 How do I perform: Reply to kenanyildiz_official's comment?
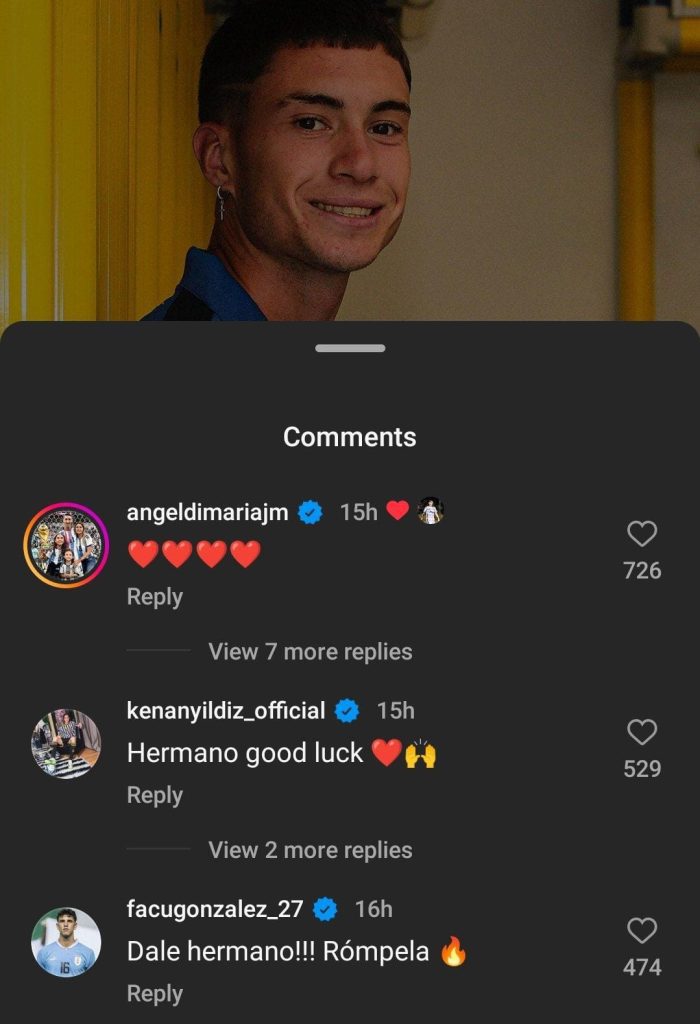coord(154,795)
